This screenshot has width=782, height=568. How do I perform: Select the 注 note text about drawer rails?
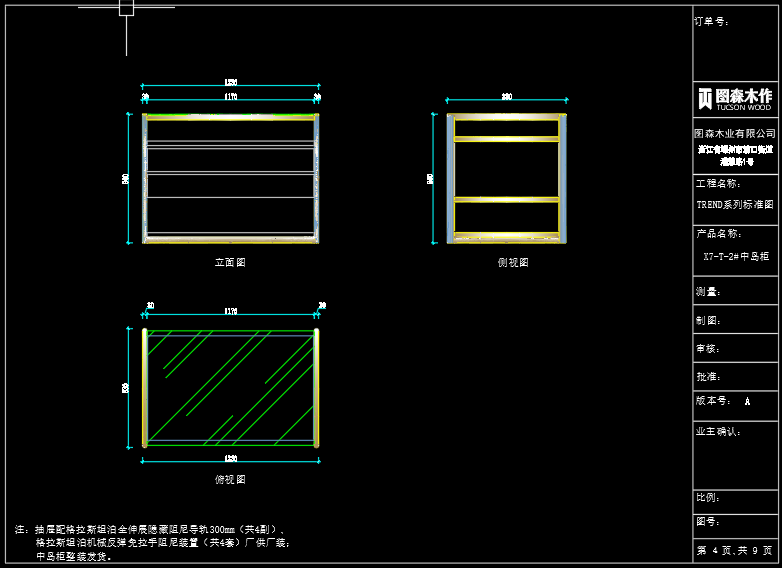click(x=153, y=543)
